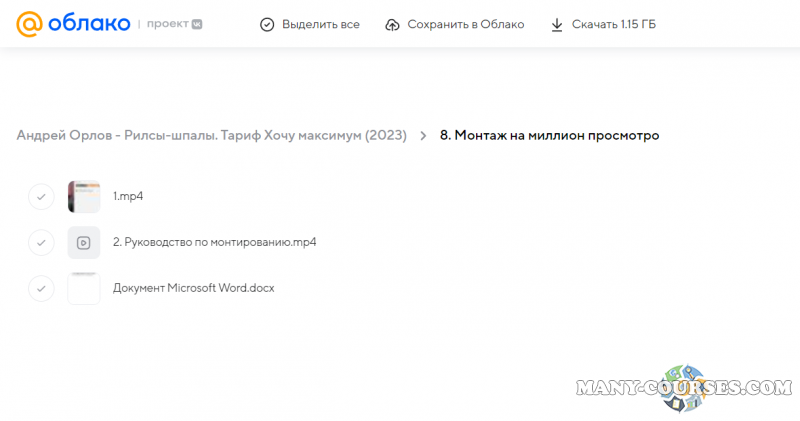Tick the checkbox next to 1.mp4
The width and height of the screenshot is (800, 421).
pyautogui.click(x=40, y=197)
